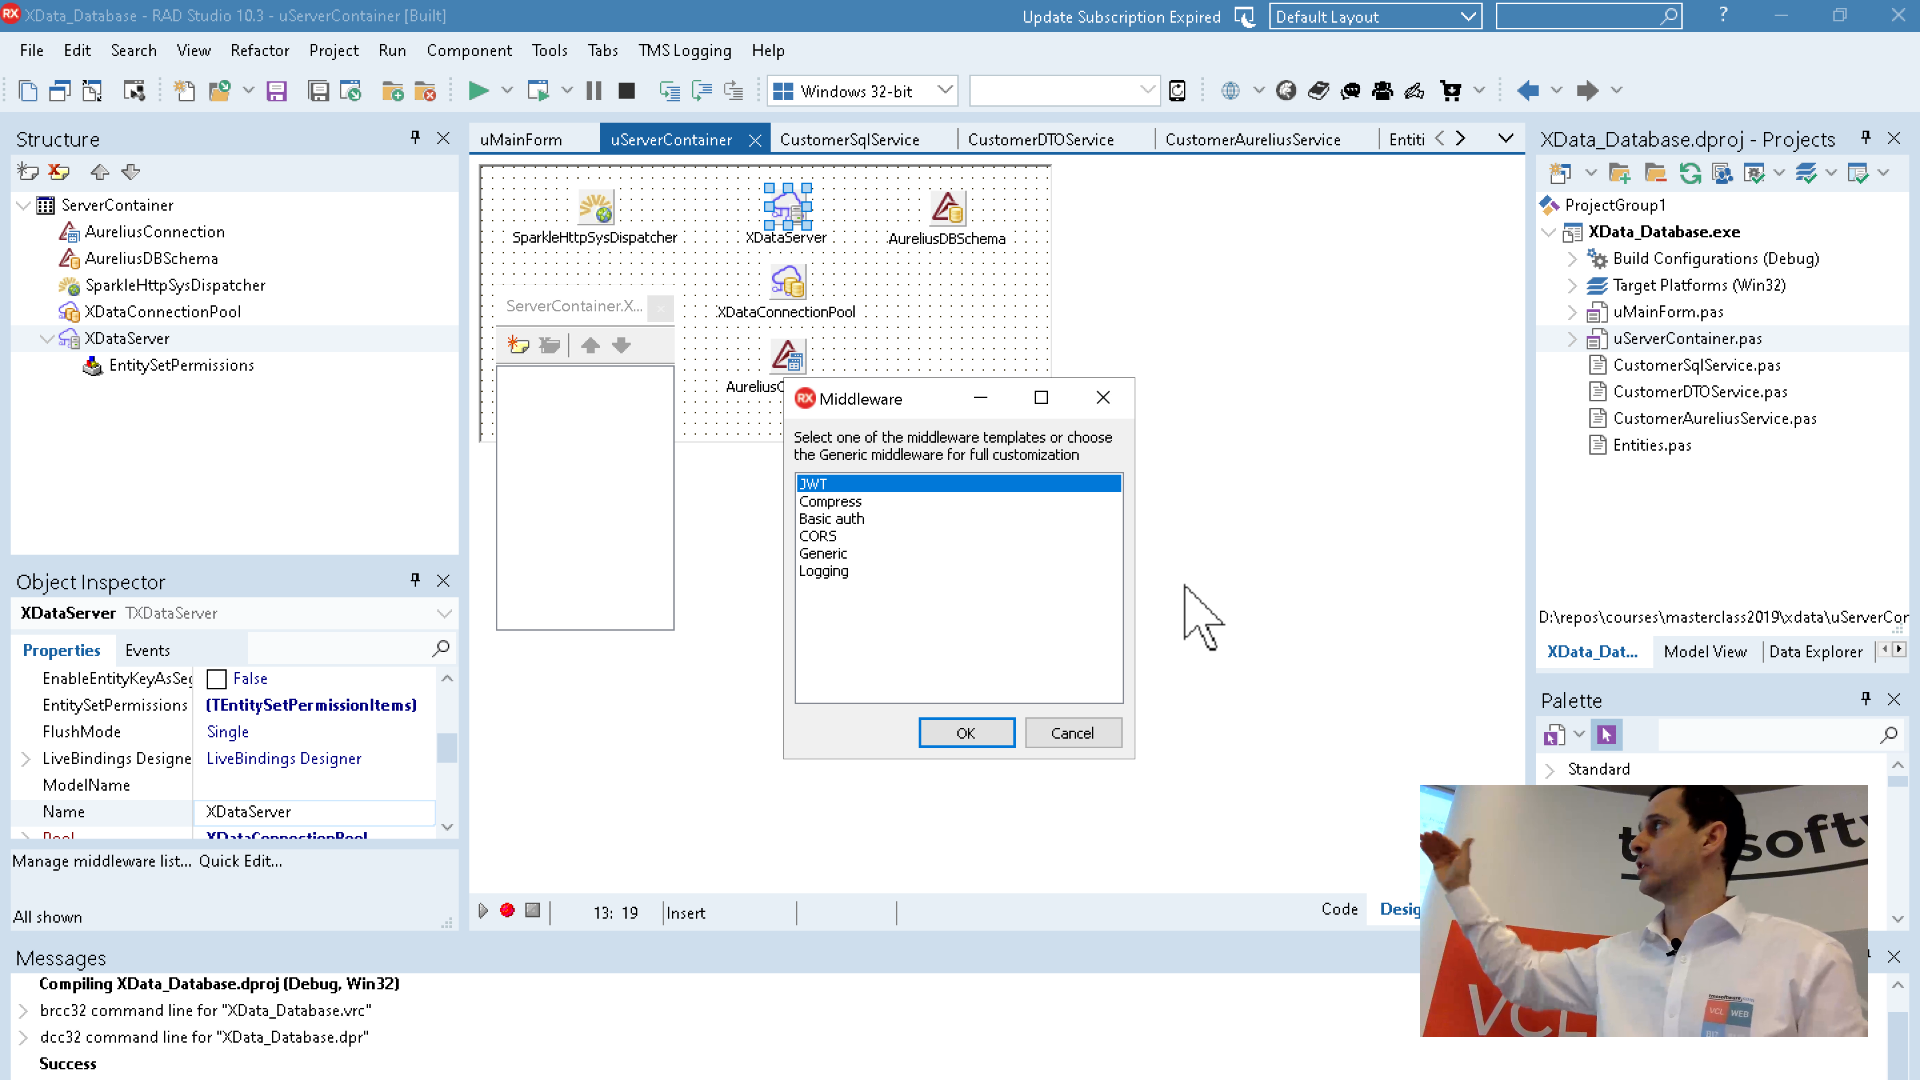Expand Build Configurations (Debug) node

1572,259
